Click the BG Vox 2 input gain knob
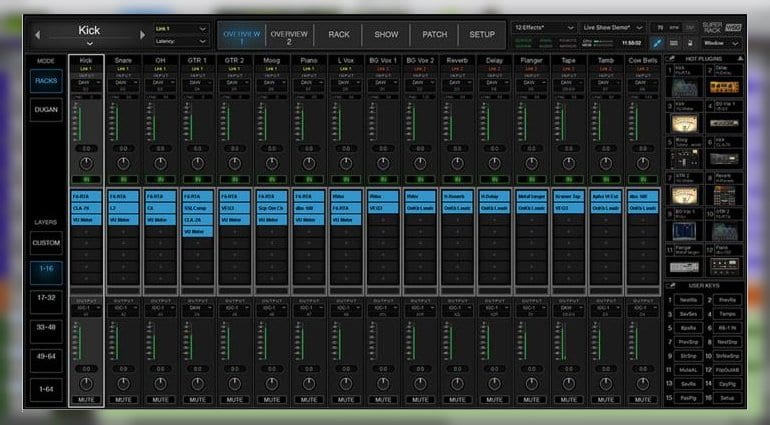The image size is (770, 425). click(420, 164)
